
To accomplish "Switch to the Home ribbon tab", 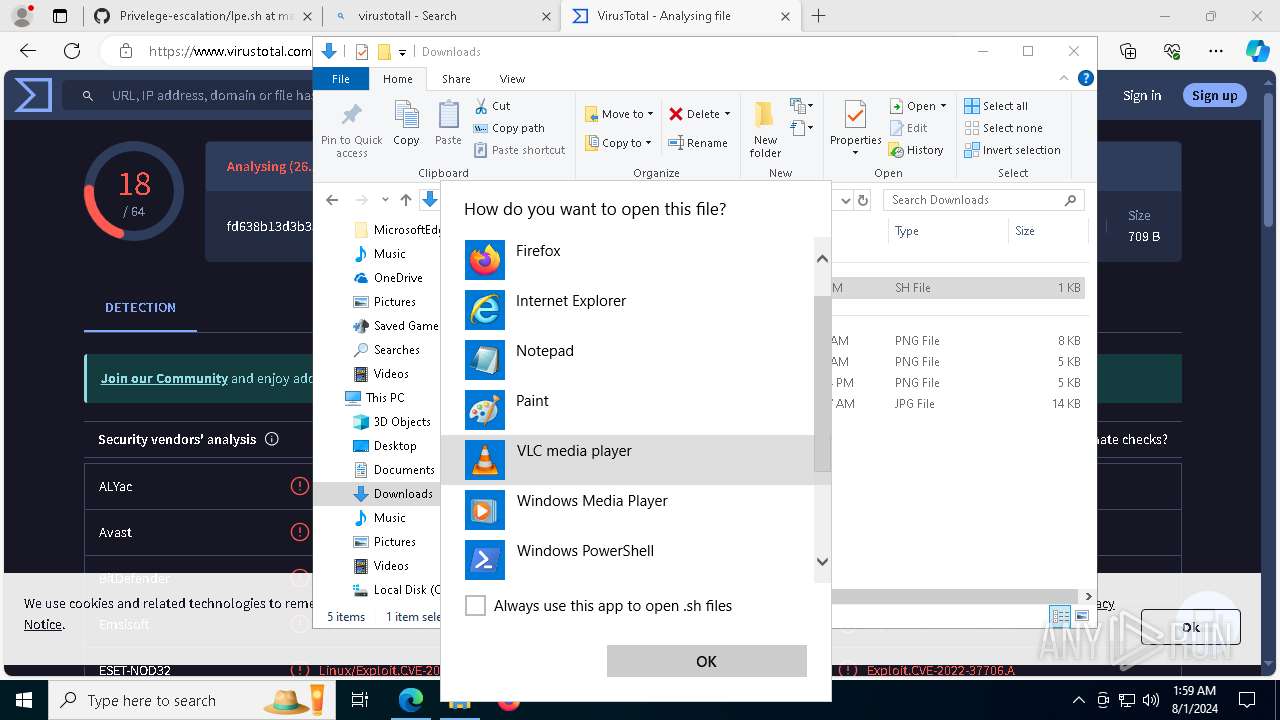I will coord(397,79).
